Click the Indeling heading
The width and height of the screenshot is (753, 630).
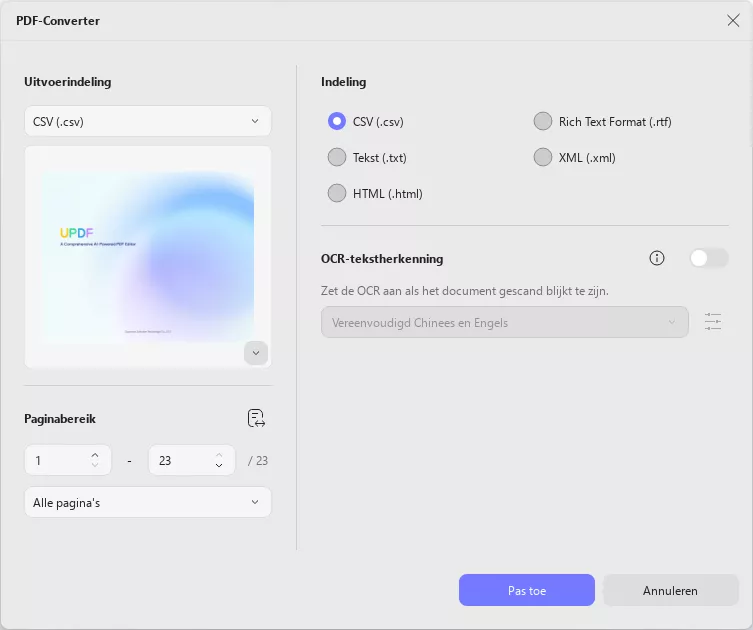point(343,82)
